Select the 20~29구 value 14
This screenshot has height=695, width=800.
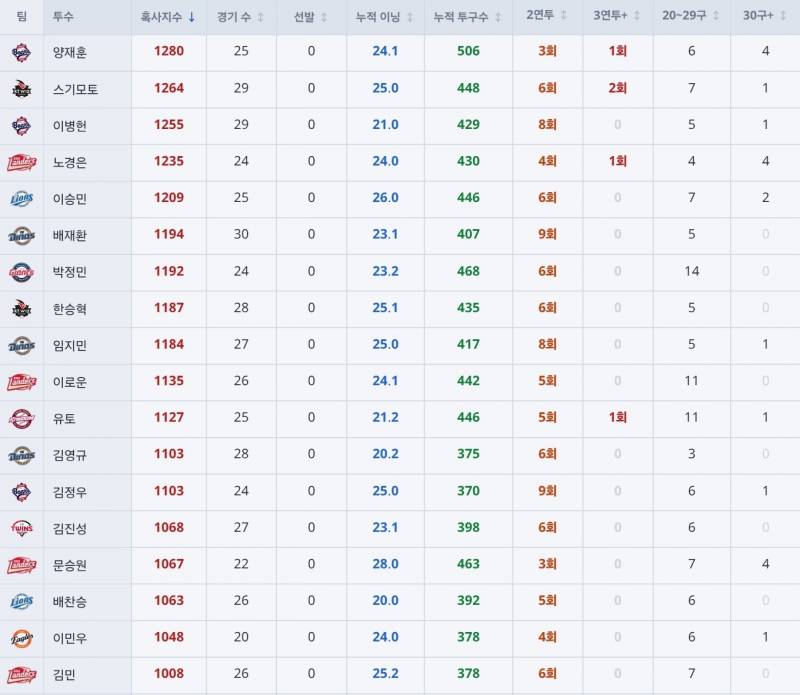coord(692,271)
